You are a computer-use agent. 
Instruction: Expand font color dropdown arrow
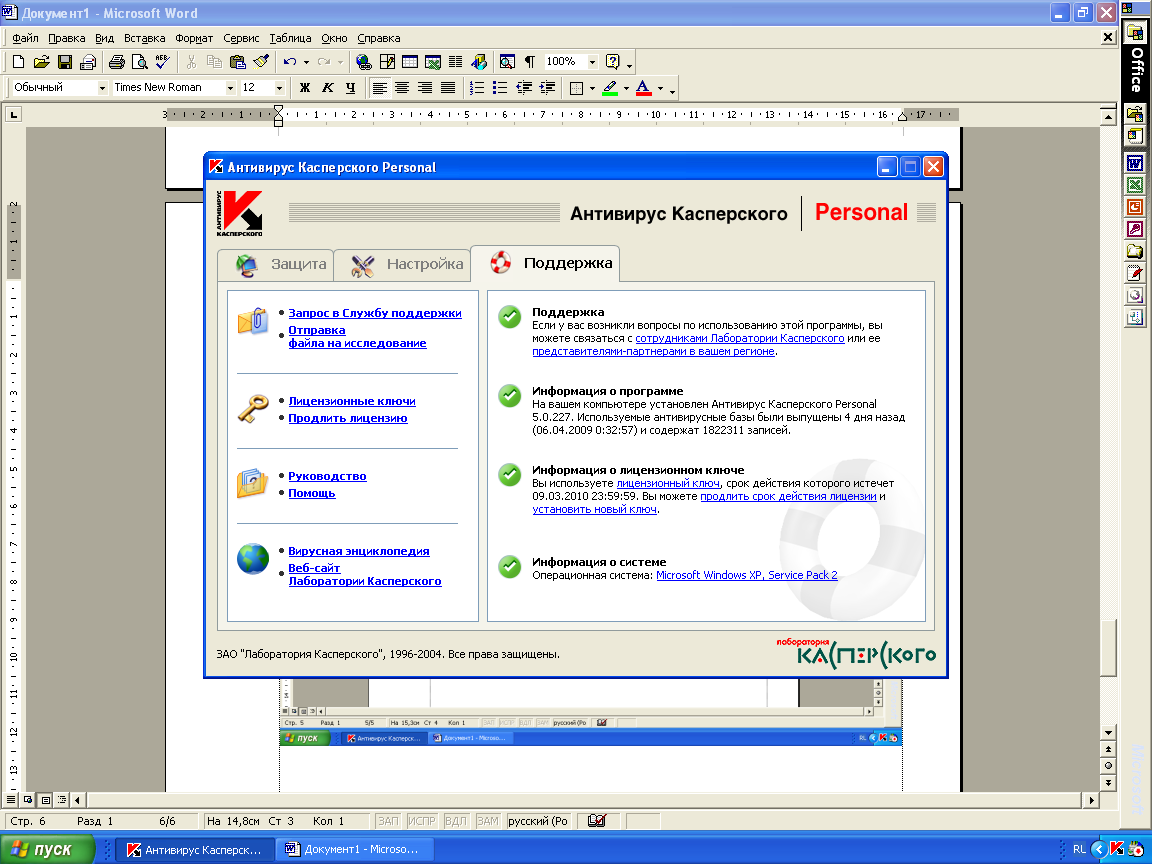tap(660, 88)
